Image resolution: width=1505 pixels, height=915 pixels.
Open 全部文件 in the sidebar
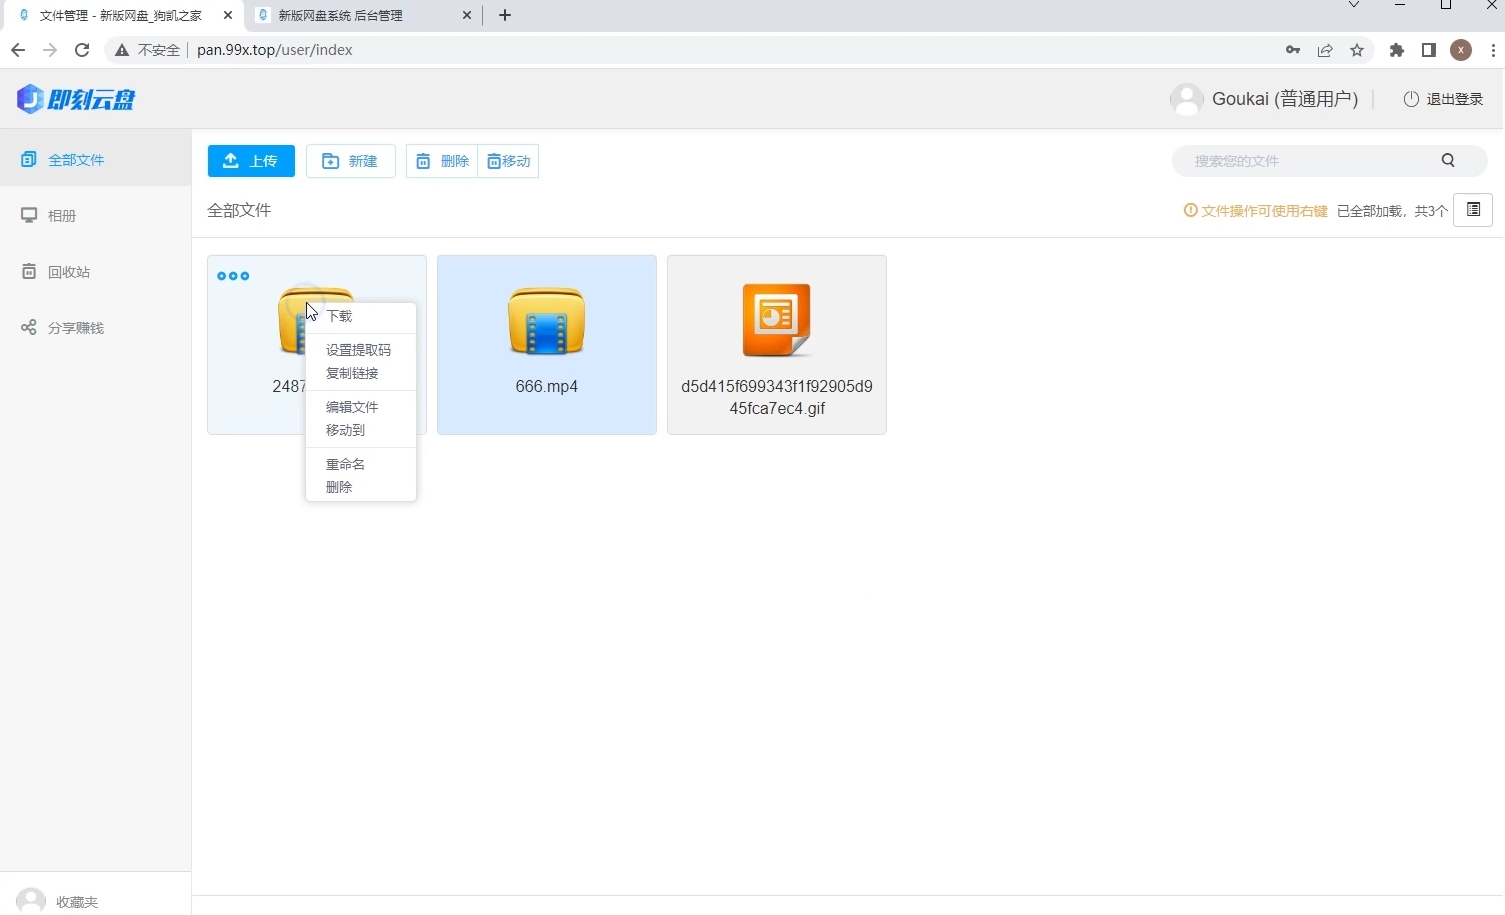95,159
